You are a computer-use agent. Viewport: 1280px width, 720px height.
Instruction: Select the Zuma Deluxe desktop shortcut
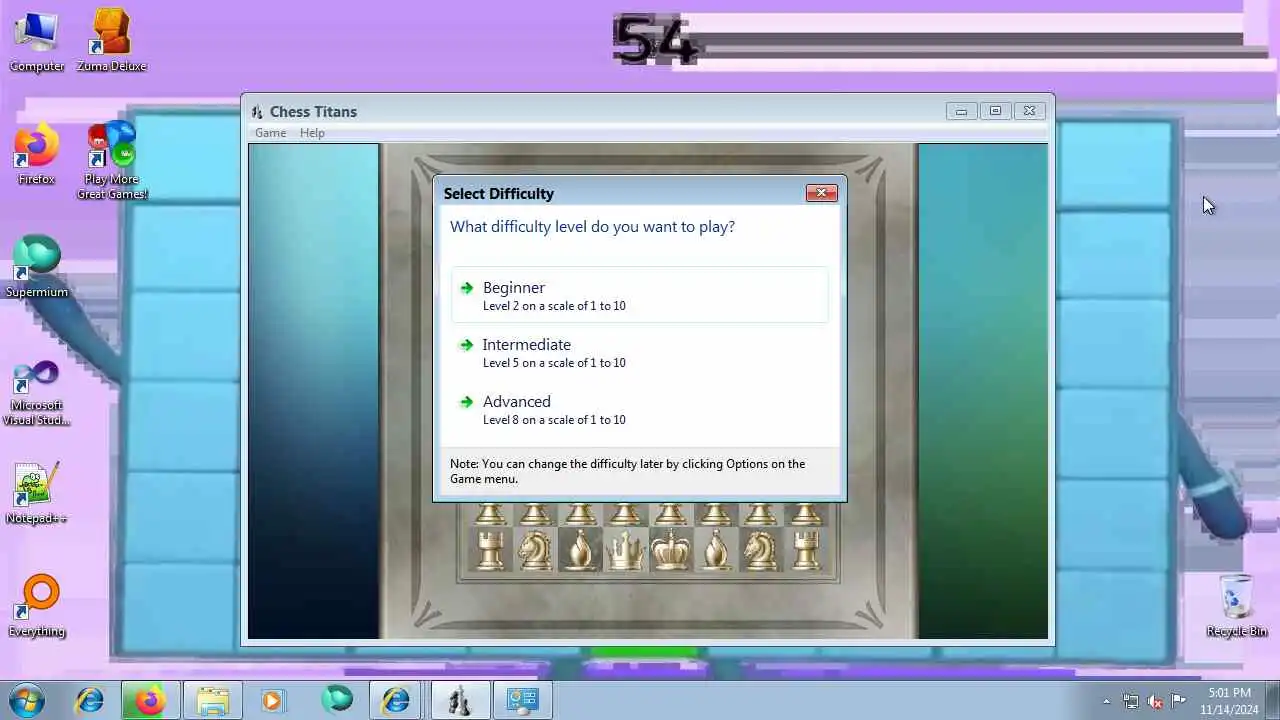111,42
